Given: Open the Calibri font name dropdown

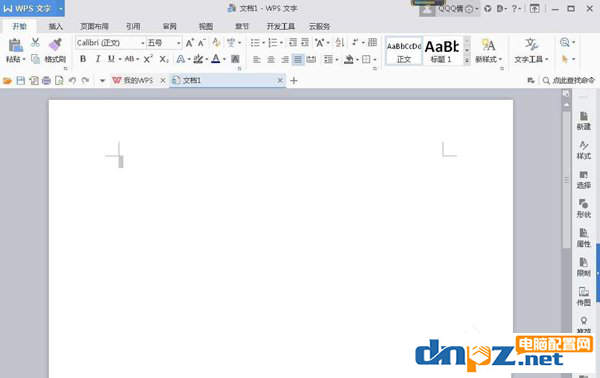Looking at the screenshot, I should click(111, 43).
